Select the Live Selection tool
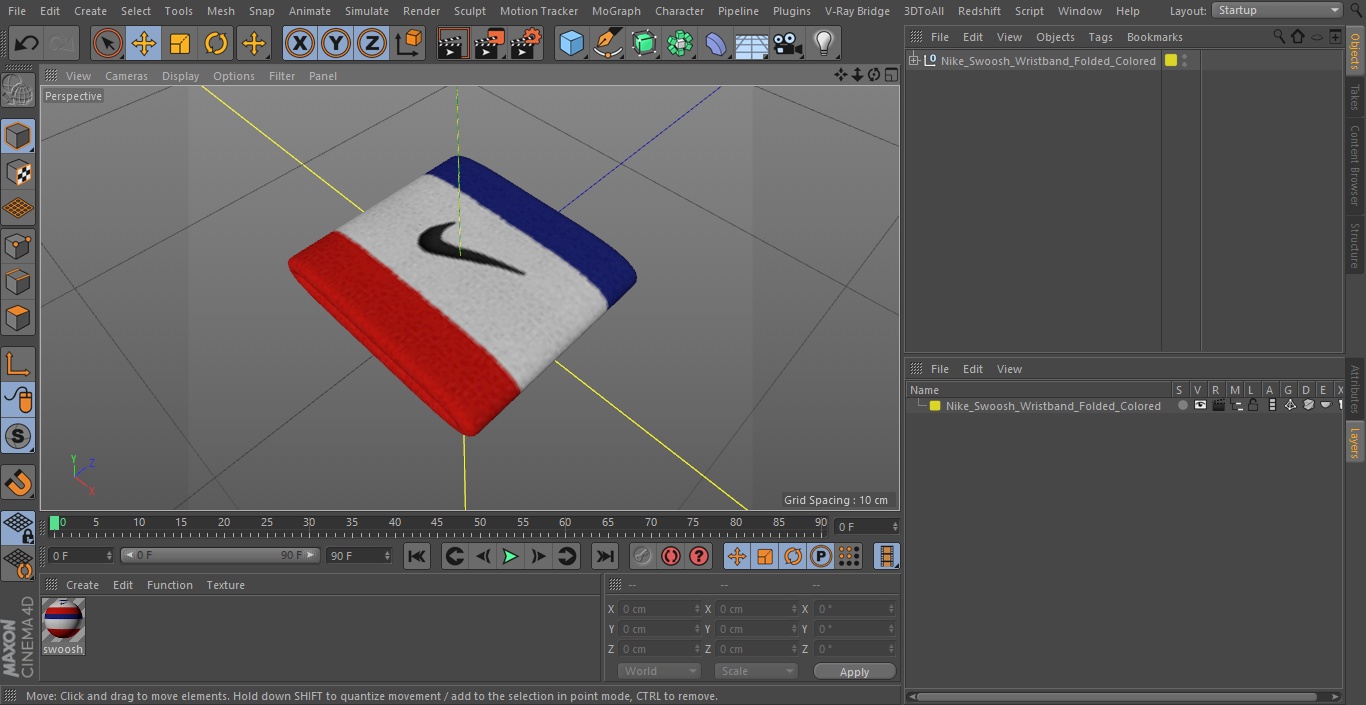 coord(108,44)
